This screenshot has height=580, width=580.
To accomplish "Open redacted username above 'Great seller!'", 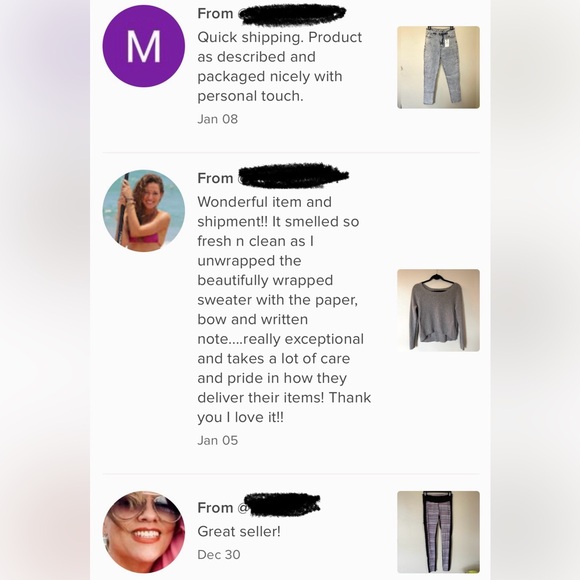I will [282, 504].
